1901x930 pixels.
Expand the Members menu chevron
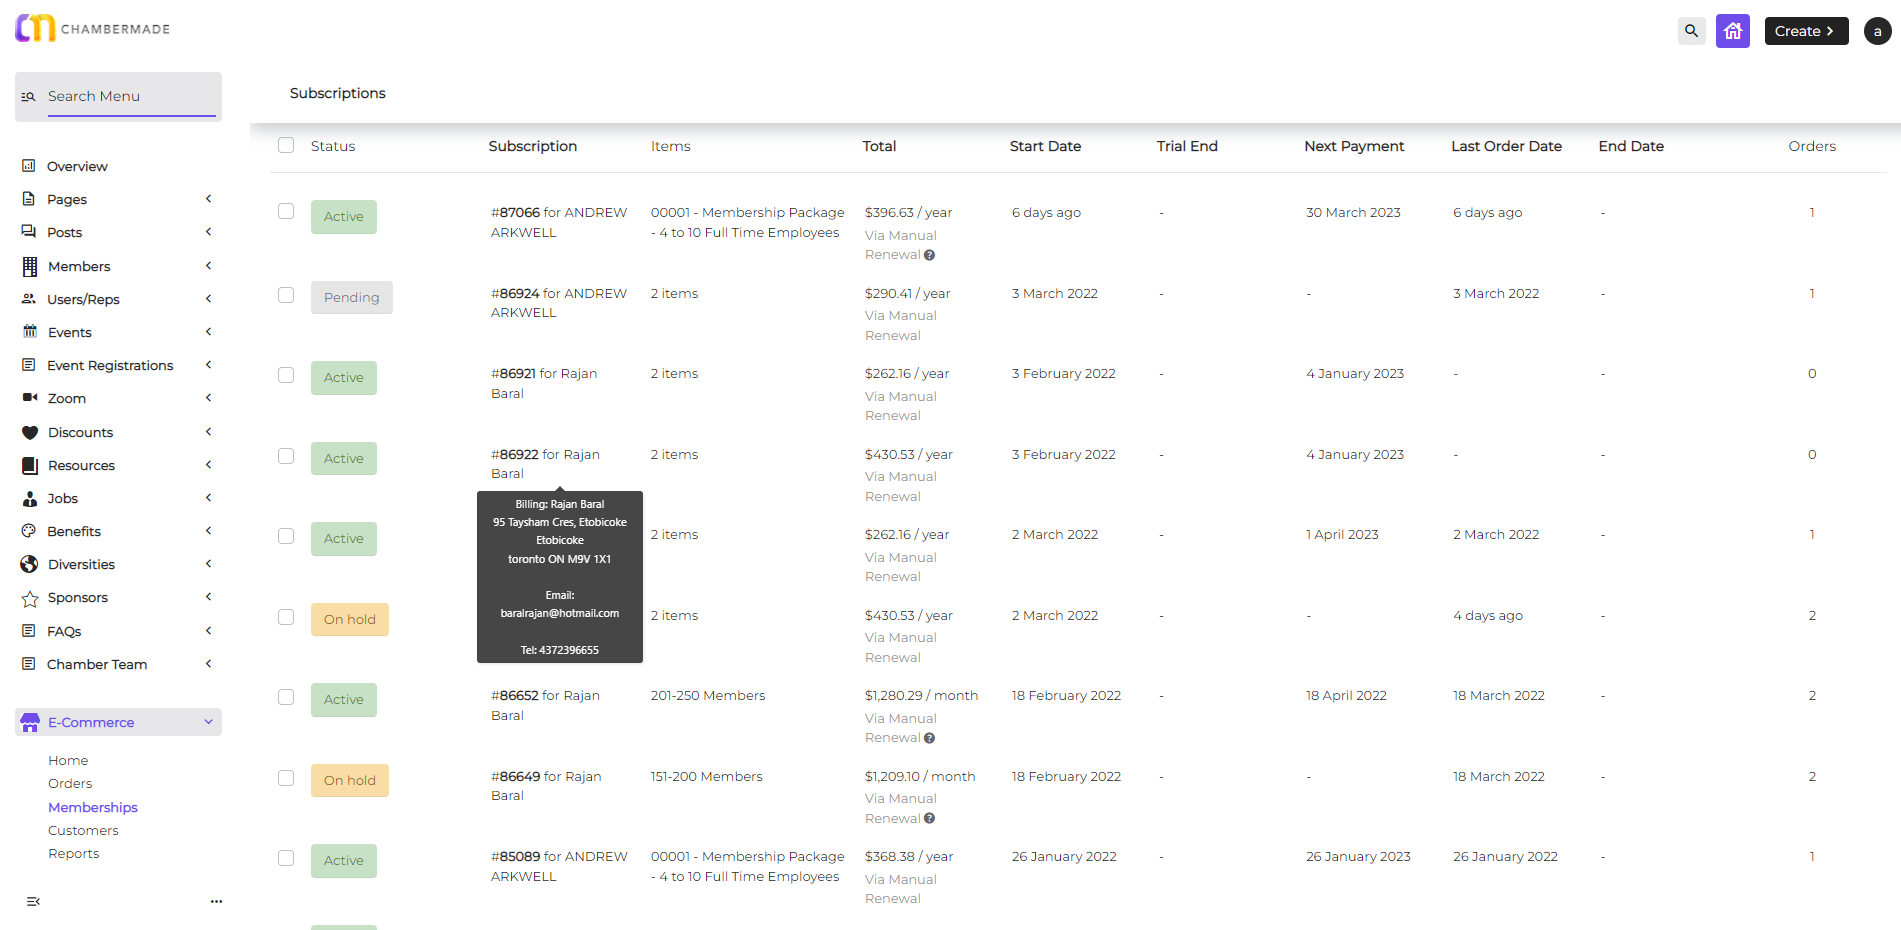[208, 266]
